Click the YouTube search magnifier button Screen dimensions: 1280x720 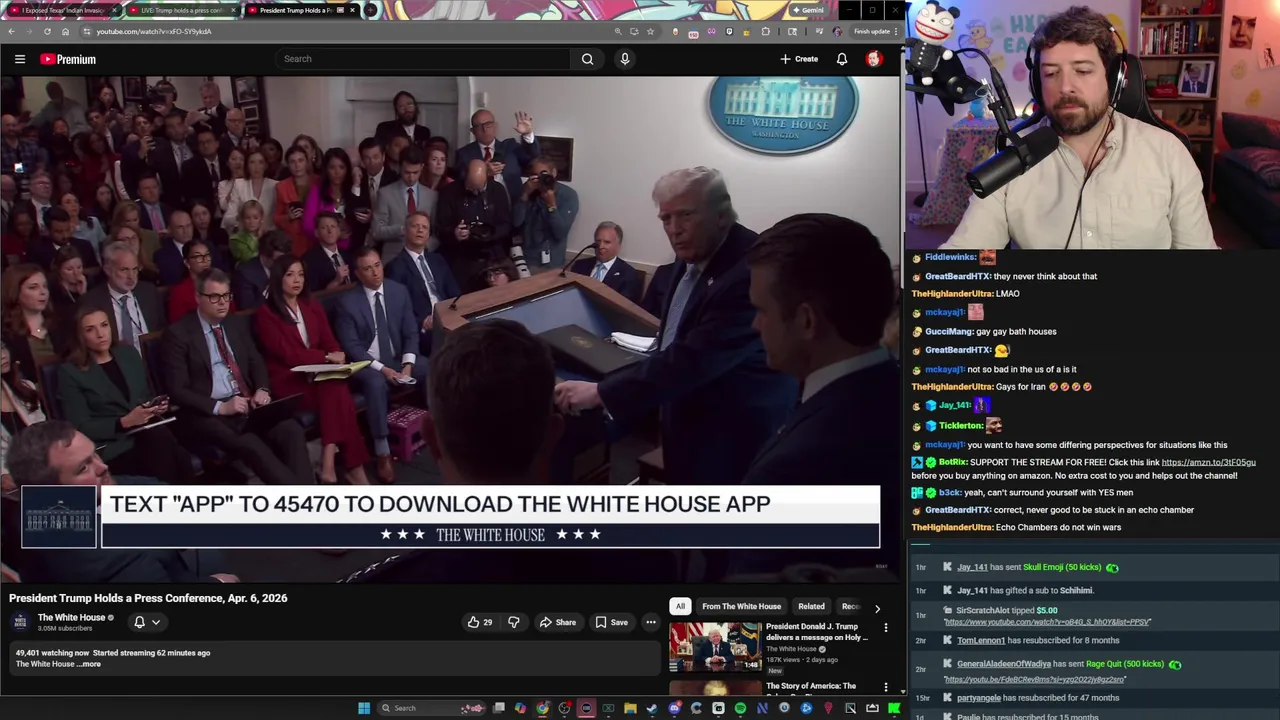(x=587, y=59)
